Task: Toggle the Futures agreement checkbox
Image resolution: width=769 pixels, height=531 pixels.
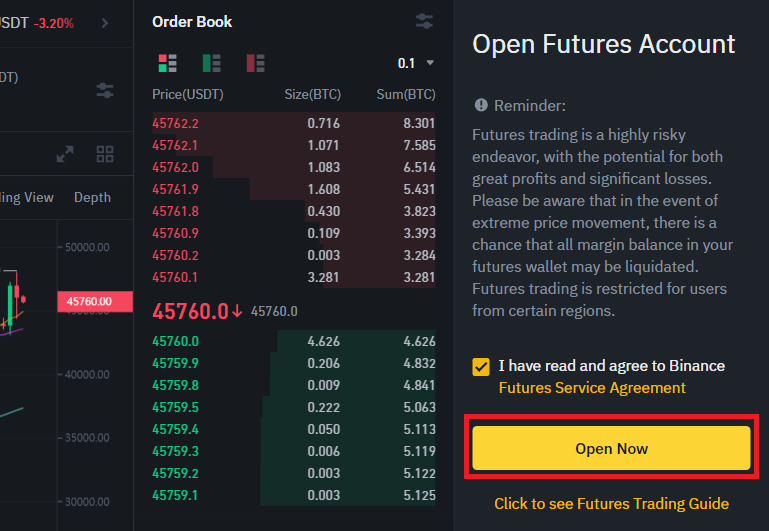Action: pos(481,367)
